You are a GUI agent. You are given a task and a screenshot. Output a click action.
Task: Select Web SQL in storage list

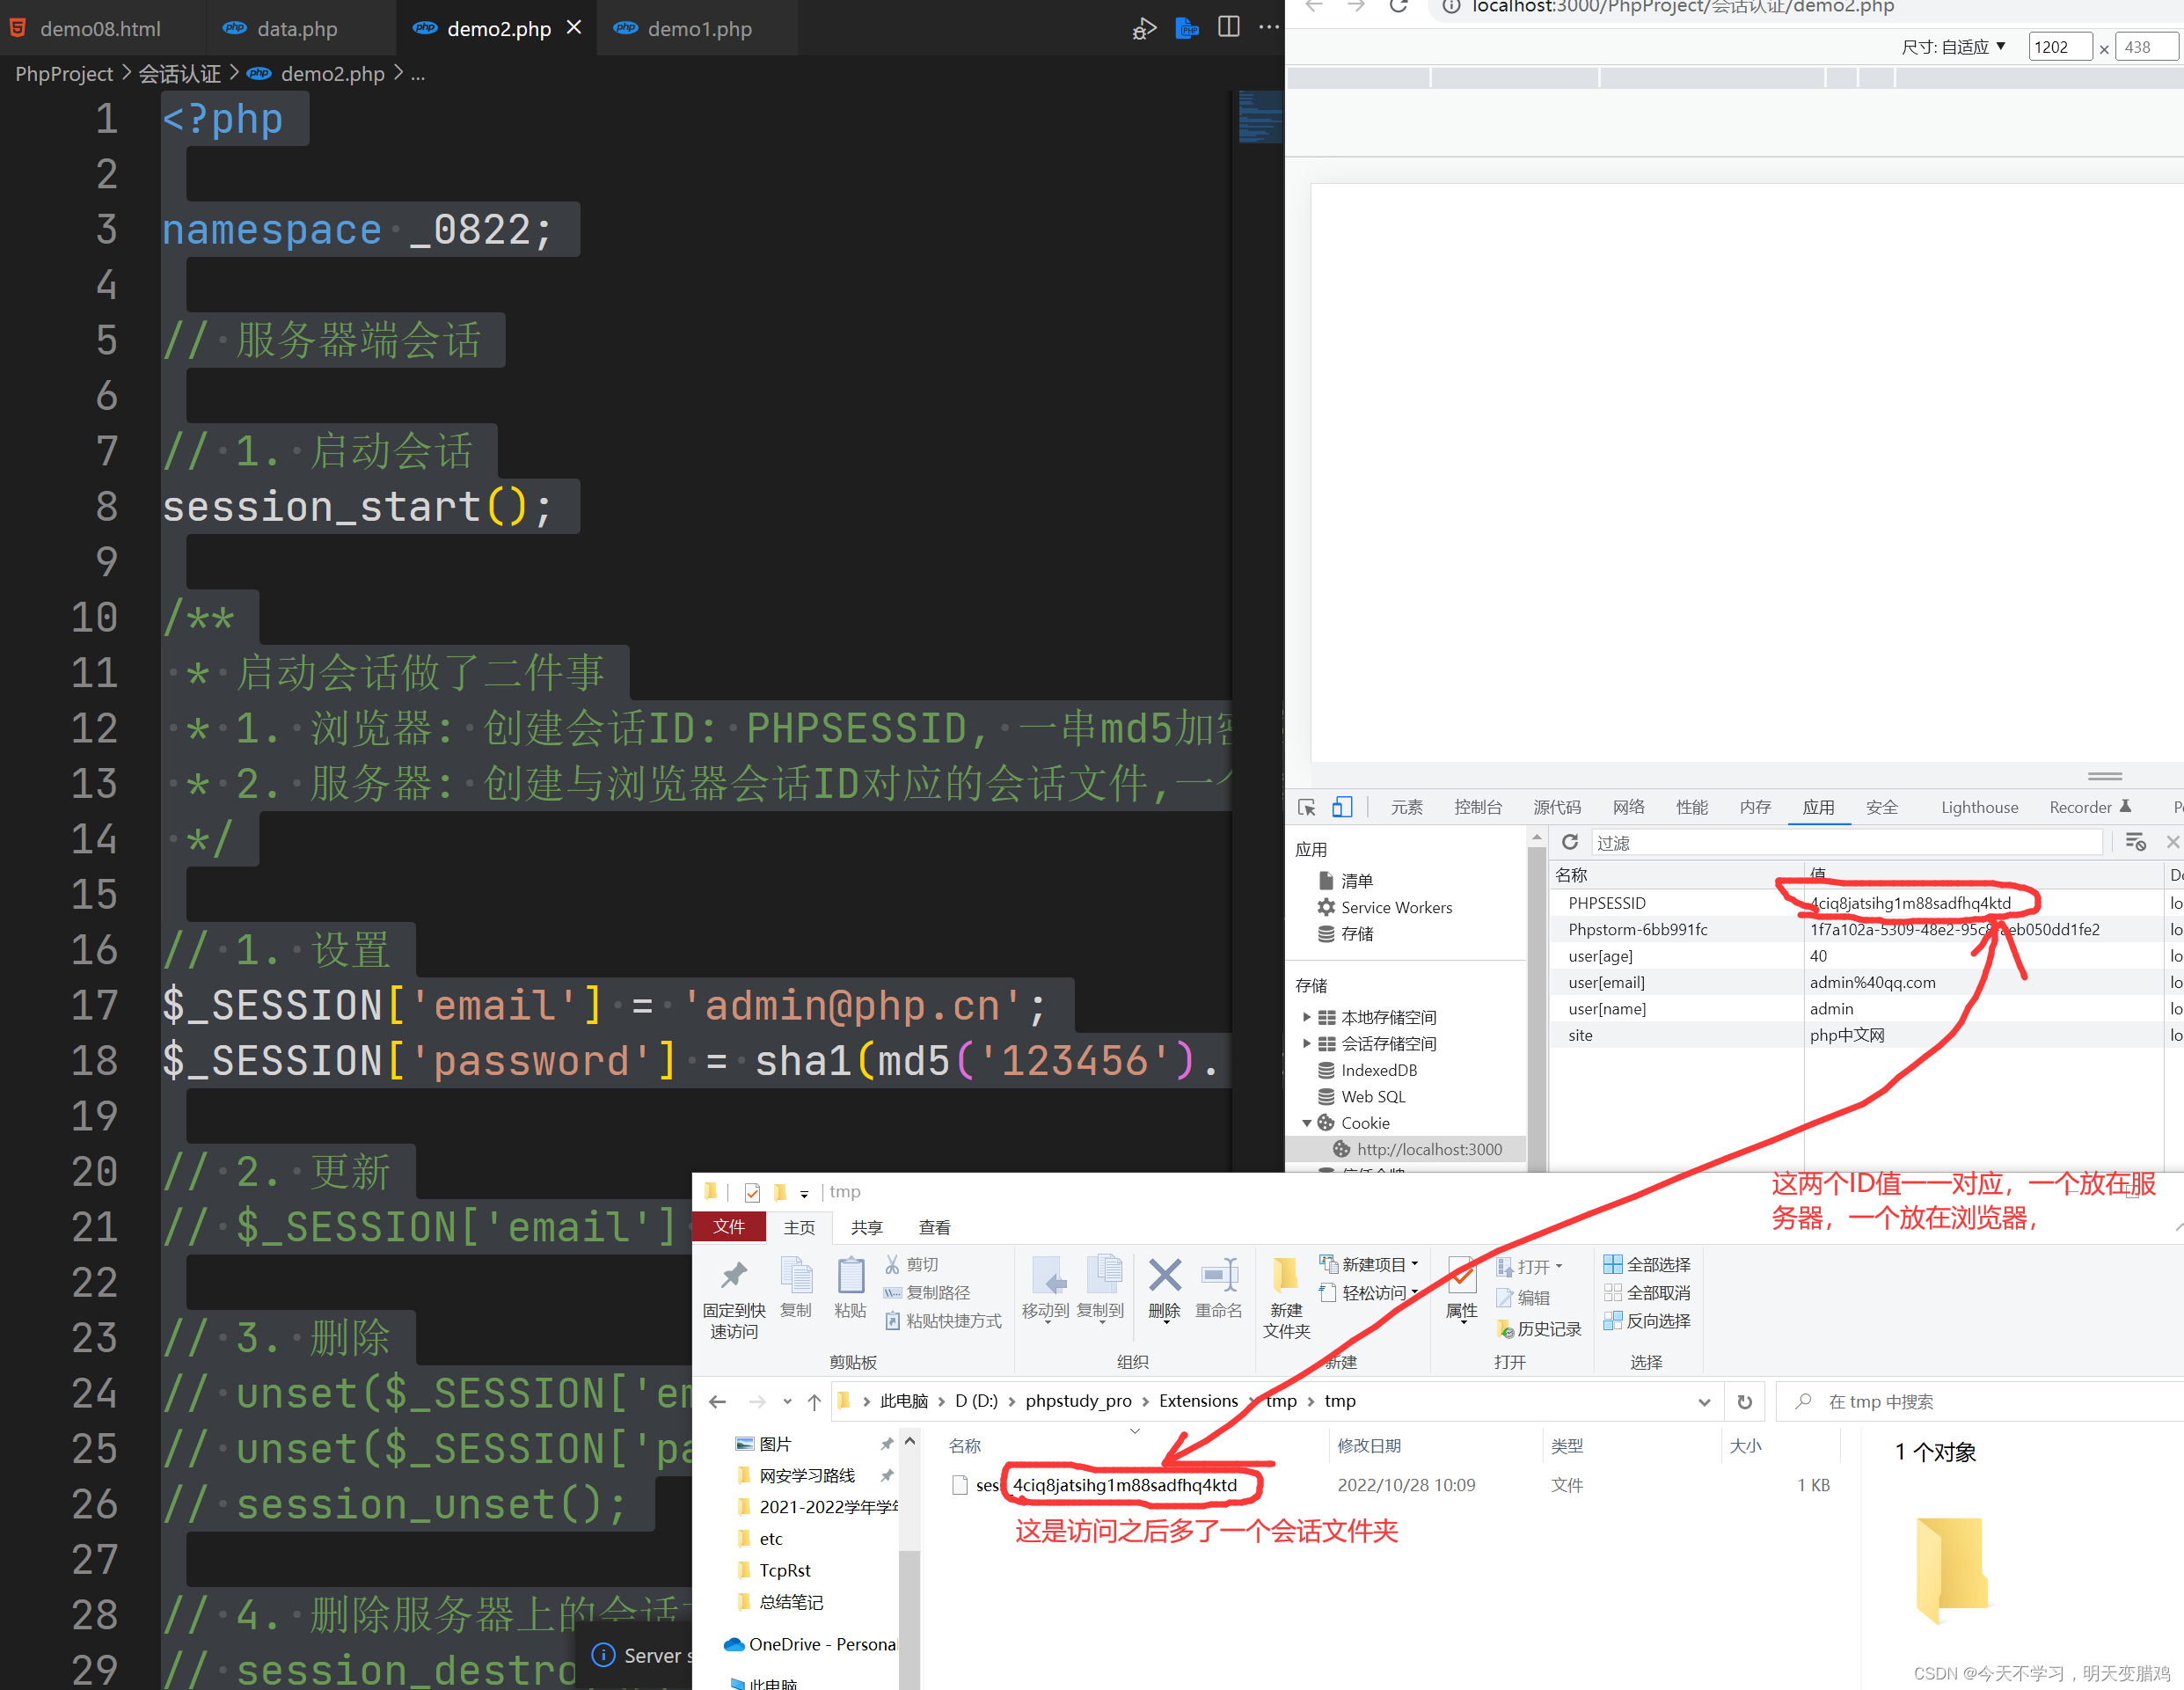click(1372, 1096)
